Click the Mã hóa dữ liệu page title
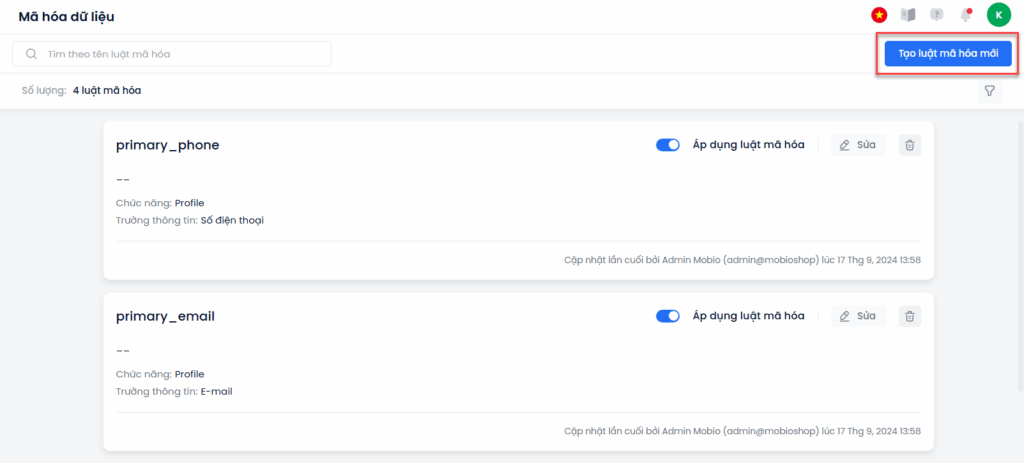 click(x=67, y=17)
